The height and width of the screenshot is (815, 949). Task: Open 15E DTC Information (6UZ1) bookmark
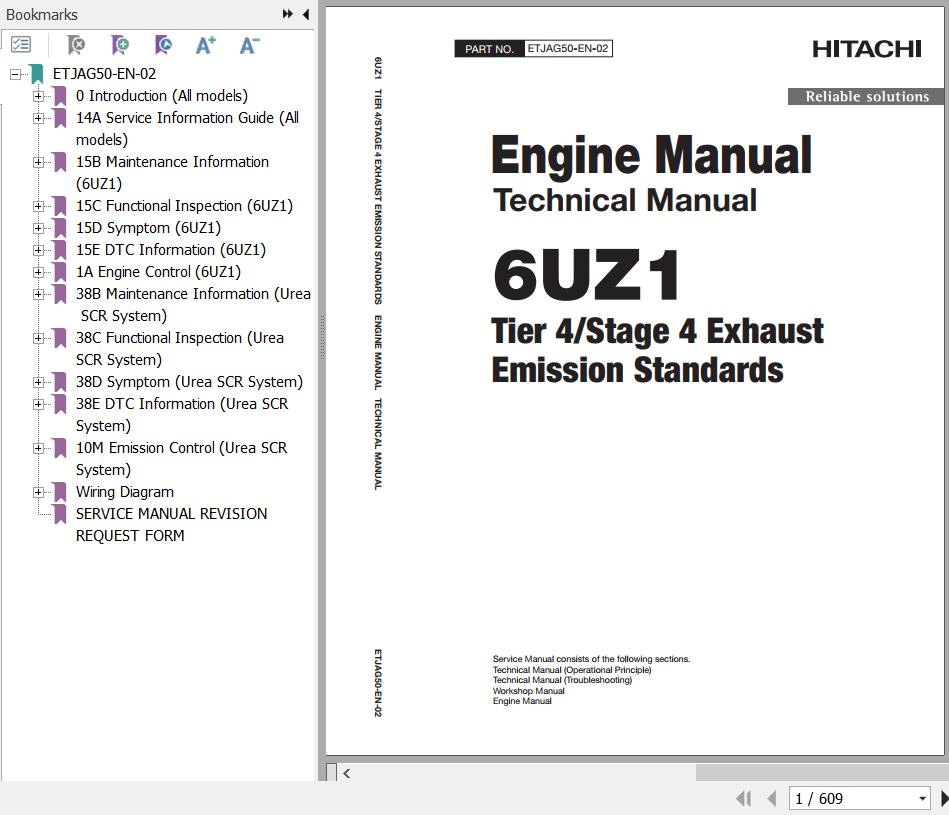coord(171,250)
